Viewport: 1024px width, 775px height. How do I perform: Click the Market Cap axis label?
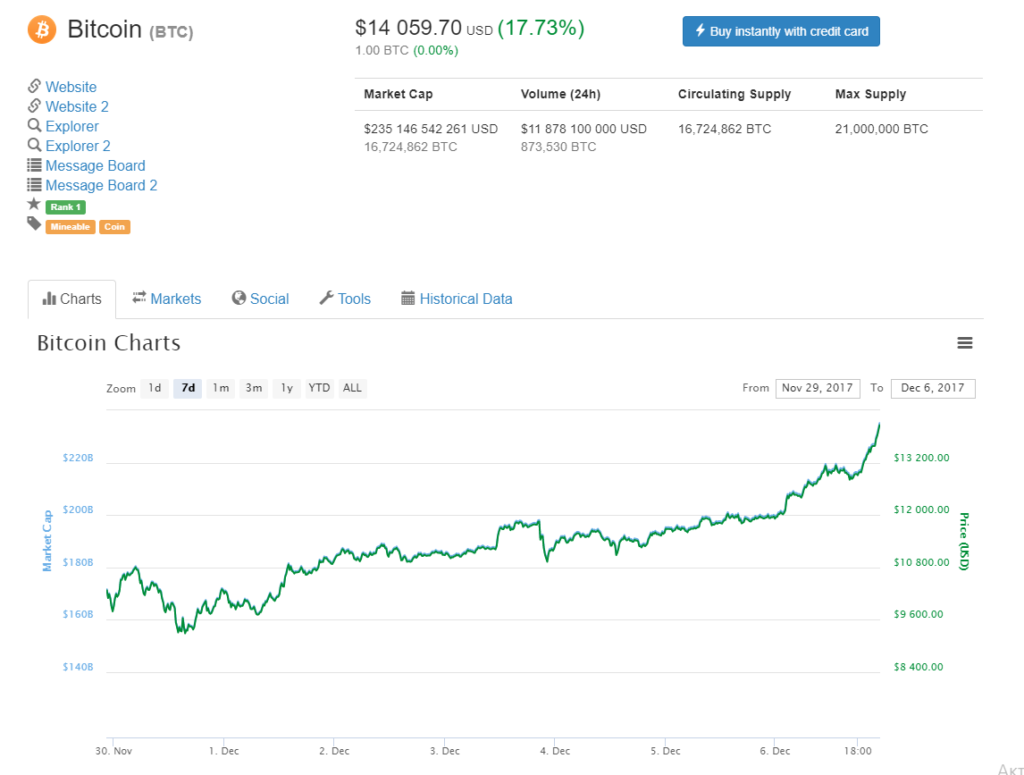pos(47,541)
